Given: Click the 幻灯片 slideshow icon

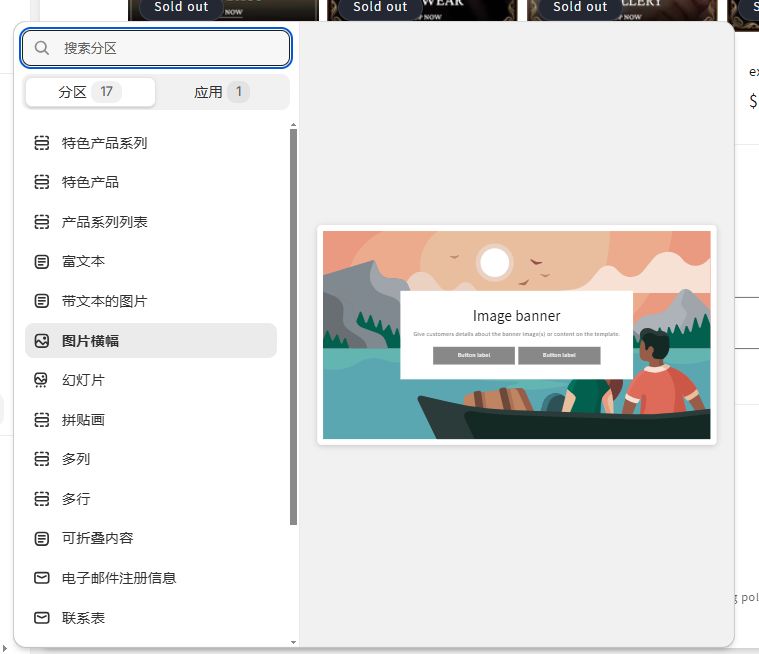Looking at the screenshot, I should coord(42,380).
